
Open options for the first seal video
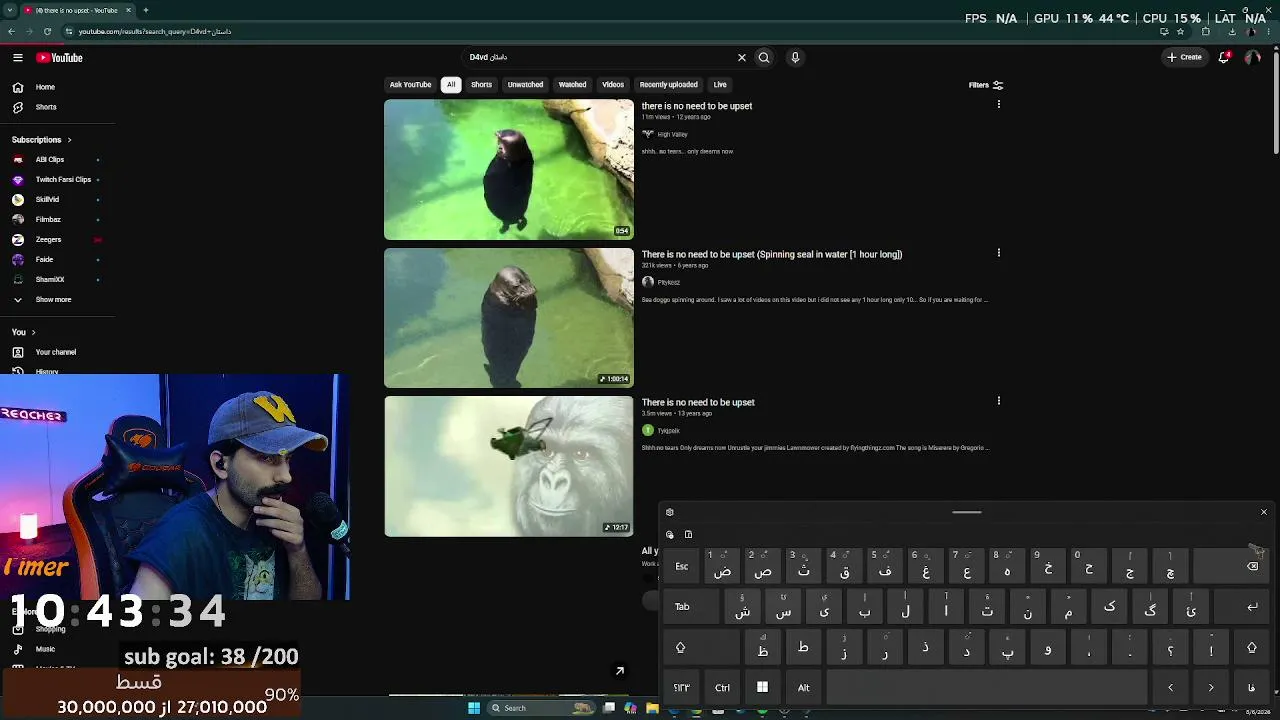pos(998,105)
